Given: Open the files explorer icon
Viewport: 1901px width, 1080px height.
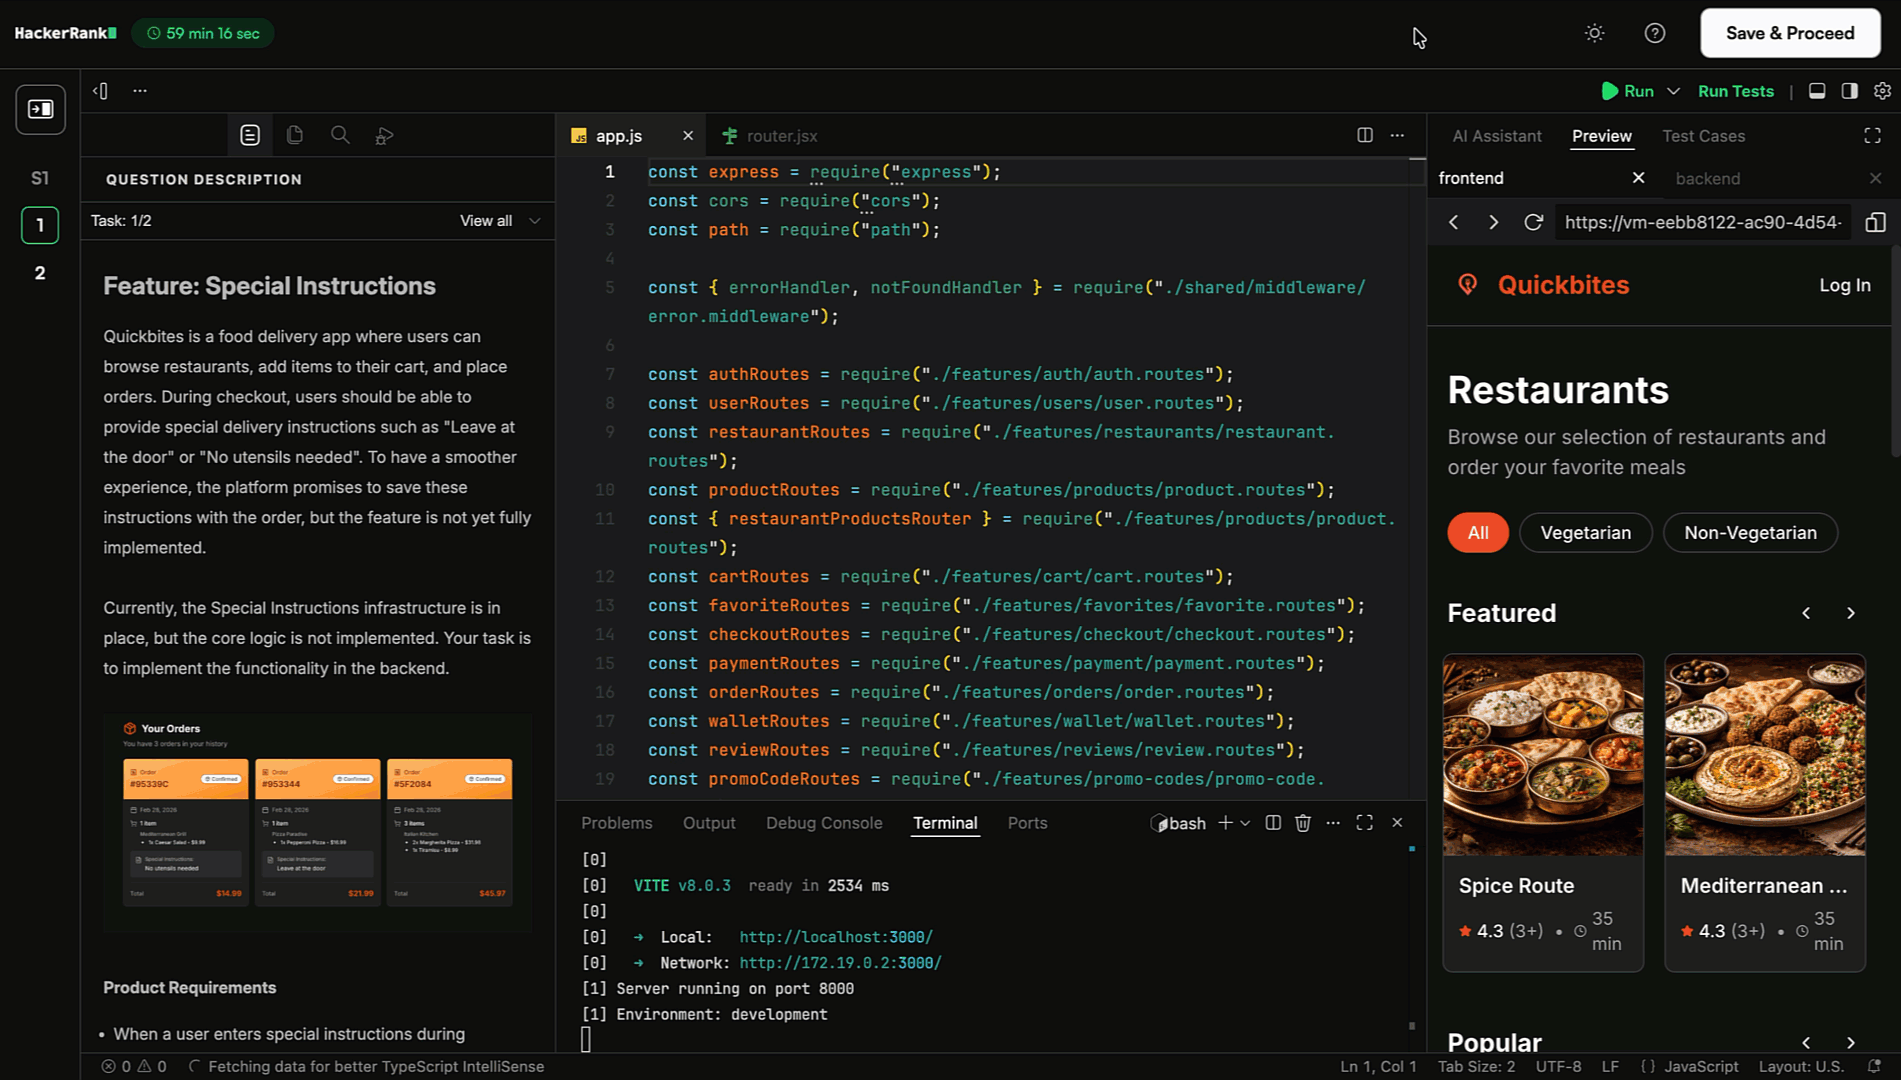Looking at the screenshot, I should [x=295, y=135].
